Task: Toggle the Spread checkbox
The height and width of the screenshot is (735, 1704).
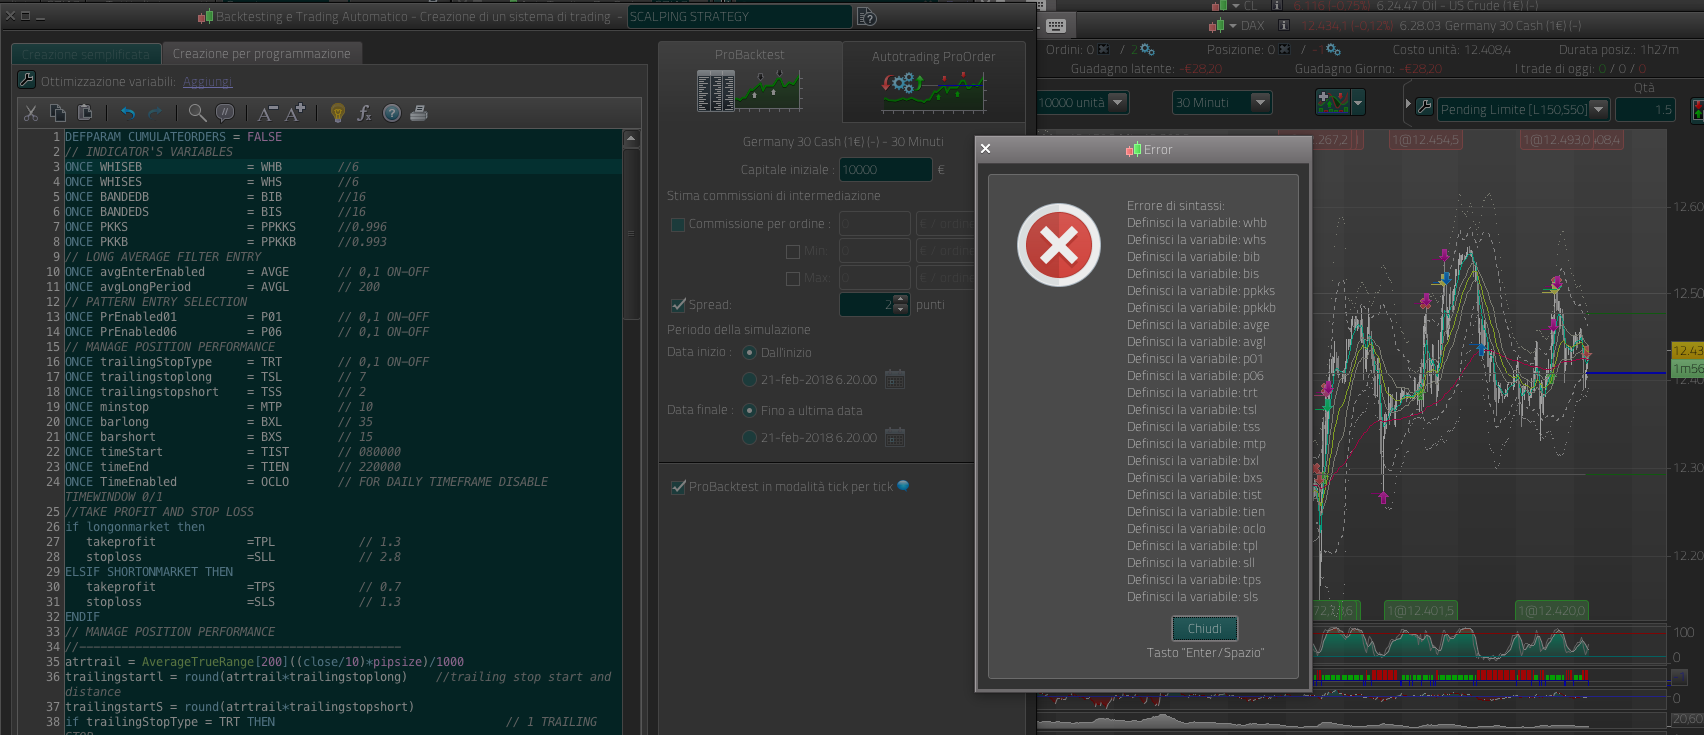Action: tap(678, 305)
